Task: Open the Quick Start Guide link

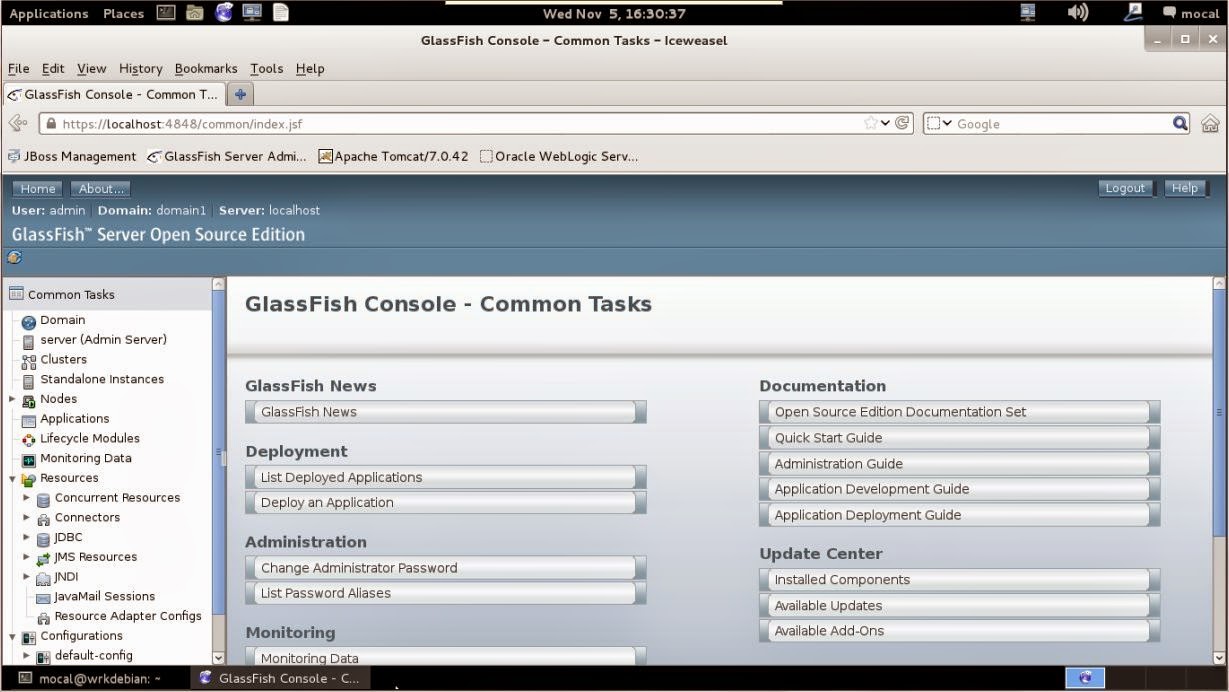Action: [x=960, y=437]
